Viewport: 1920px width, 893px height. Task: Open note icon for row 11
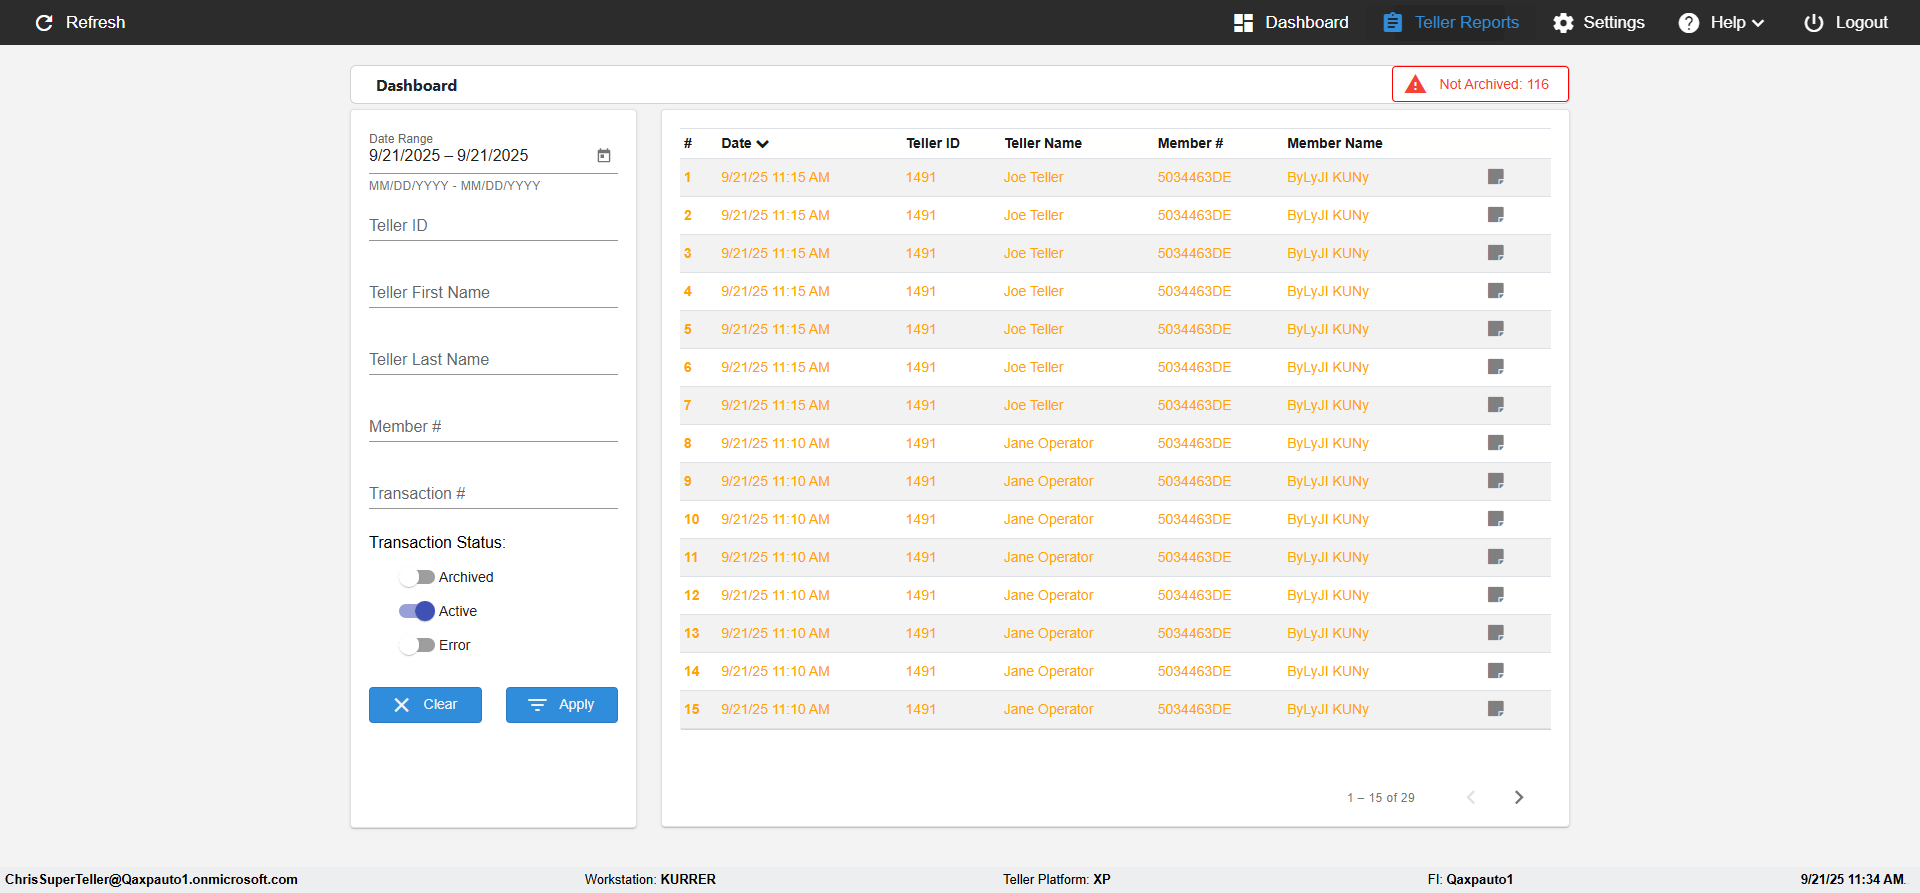1496,557
